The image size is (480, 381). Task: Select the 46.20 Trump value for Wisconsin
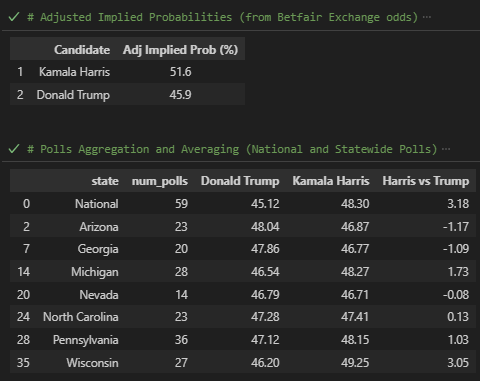[x=265, y=363]
